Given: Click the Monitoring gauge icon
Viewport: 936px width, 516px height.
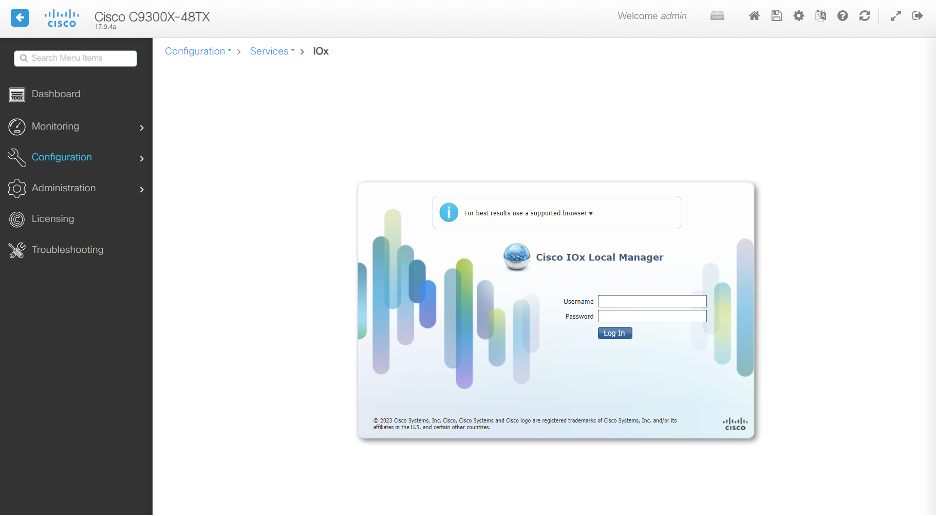Looking at the screenshot, I should coord(17,126).
